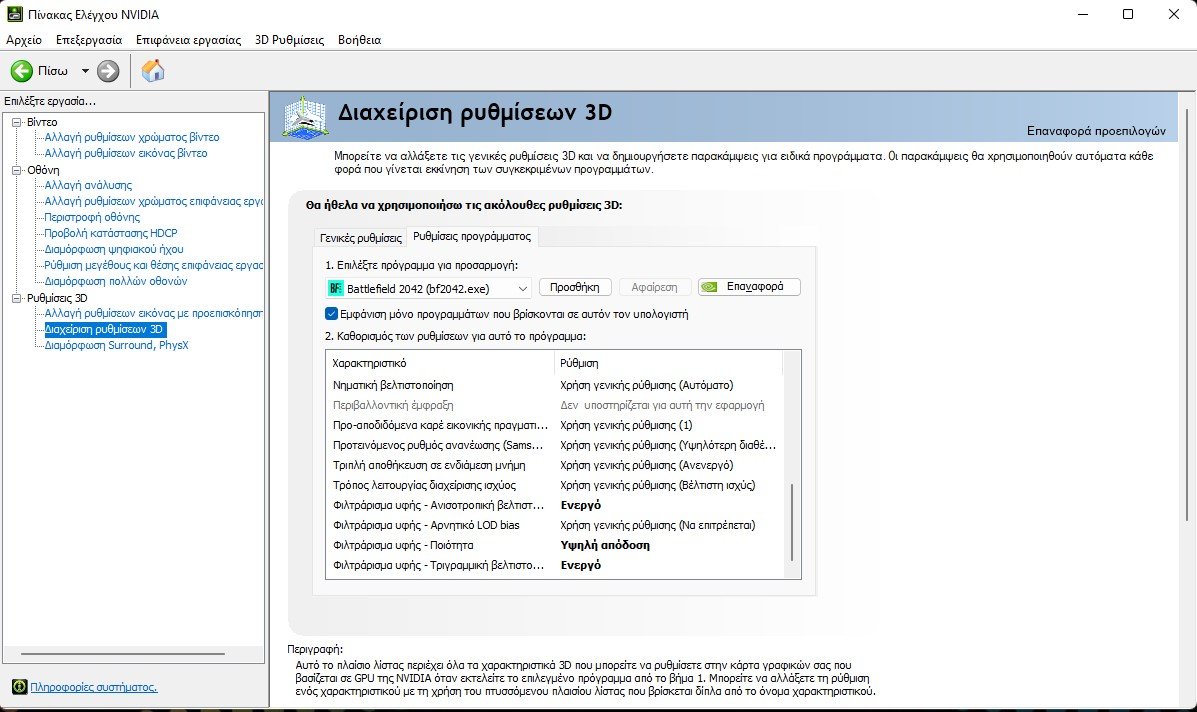
Task: Collapse the Οθόνη tree node
Action: (16, 170)
